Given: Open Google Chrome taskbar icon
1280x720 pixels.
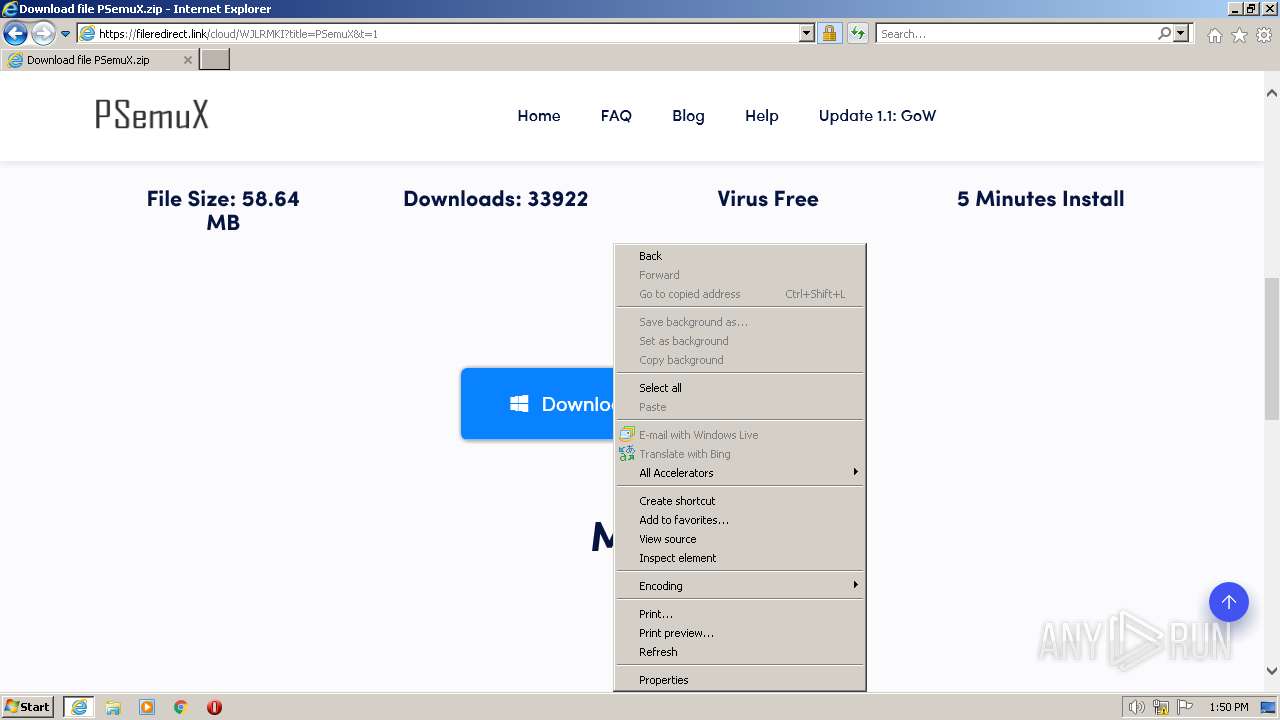Looking at the screenshot, I should [x=181, y=707].
